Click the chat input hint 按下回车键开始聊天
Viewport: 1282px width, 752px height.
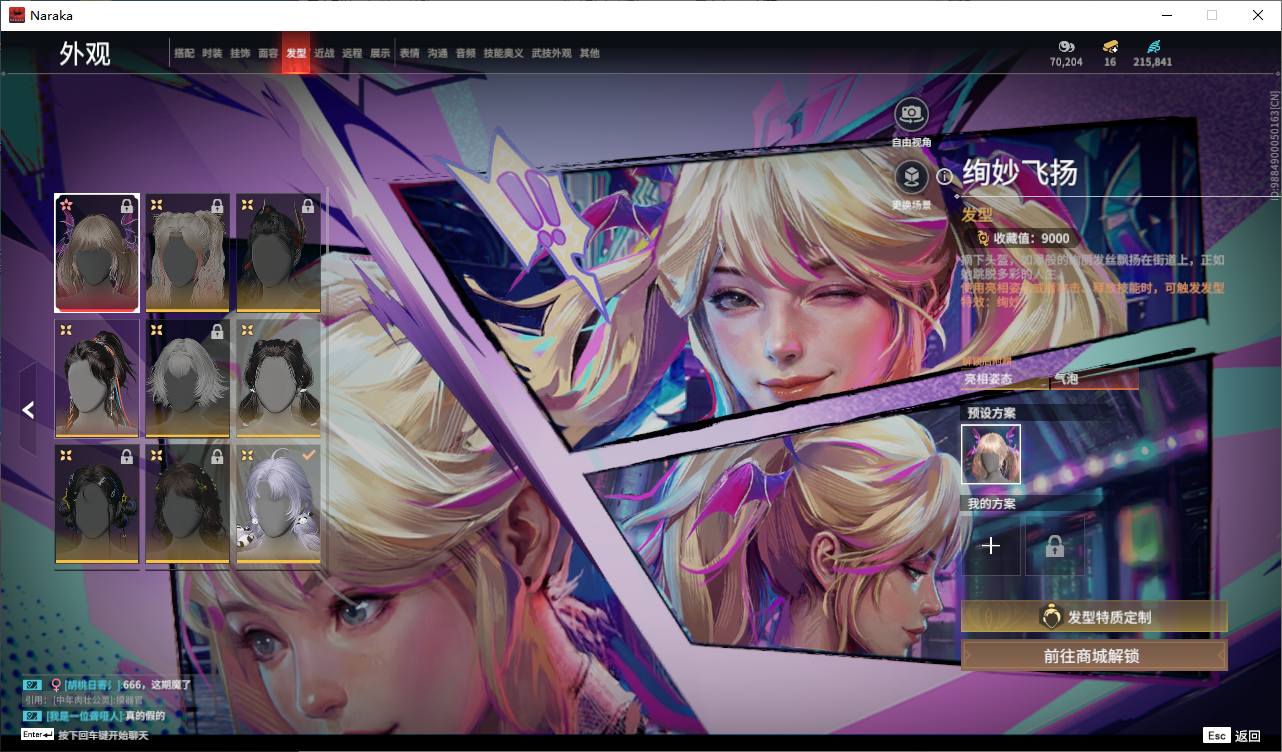tap(103, 735)
